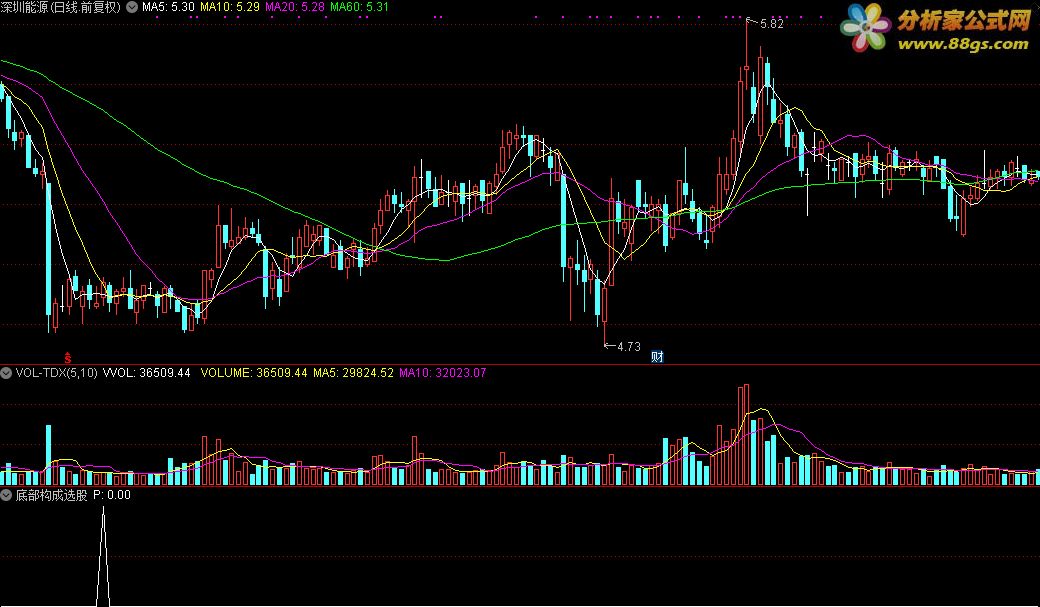
Task: Click the red S marker below the chart
Action: click(x=67, y=358)
